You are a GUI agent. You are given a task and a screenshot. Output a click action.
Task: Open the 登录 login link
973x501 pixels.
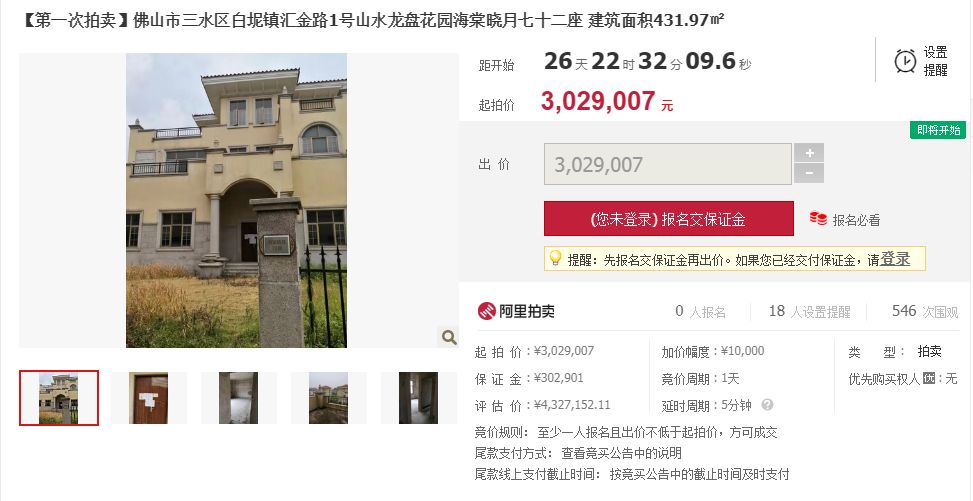click(895, 259)
